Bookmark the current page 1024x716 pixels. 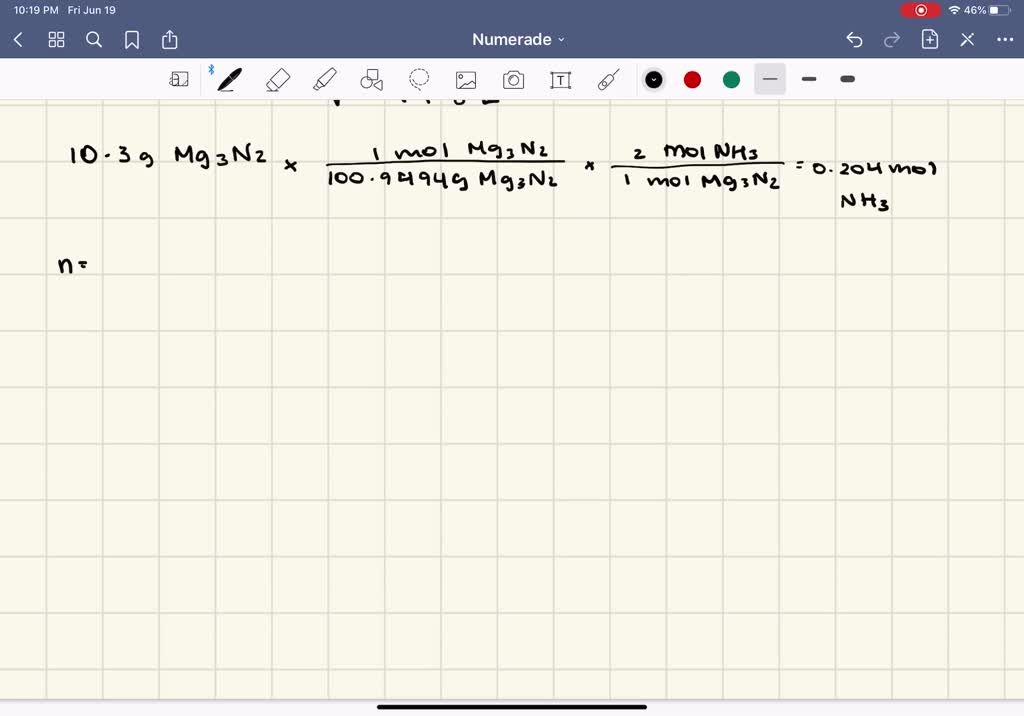pyautogui.click(x=132, y=40)
